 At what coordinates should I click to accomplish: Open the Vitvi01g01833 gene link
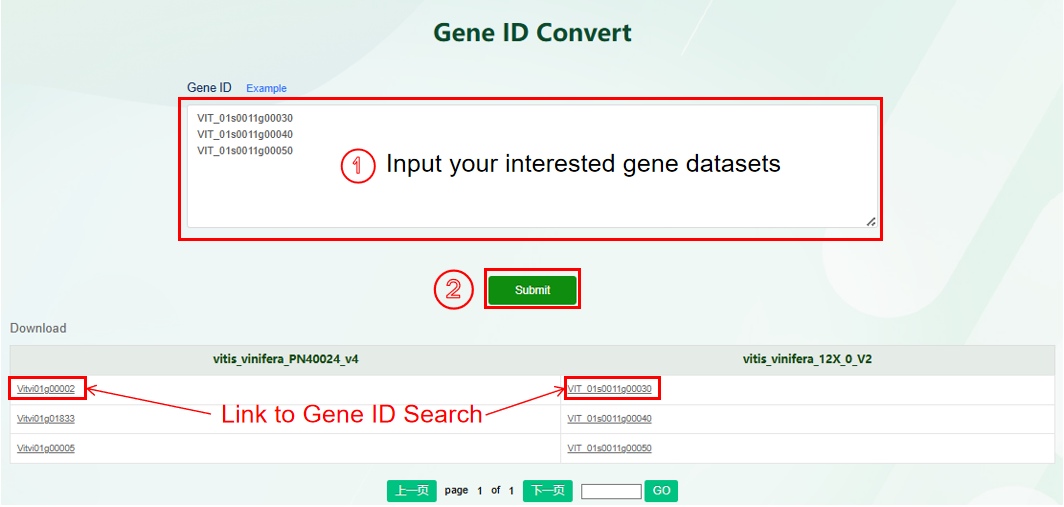[x=46, y=419]
